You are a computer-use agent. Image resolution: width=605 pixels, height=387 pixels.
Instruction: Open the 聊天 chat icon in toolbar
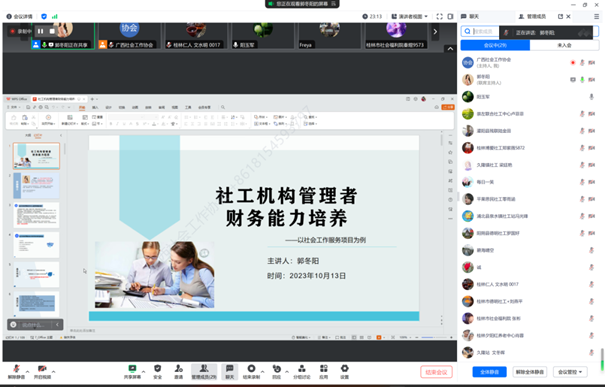point(230,372)
